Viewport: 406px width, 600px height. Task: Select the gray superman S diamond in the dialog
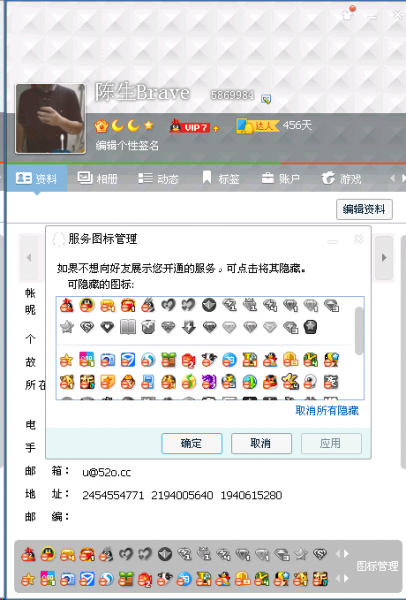[87, 327]
